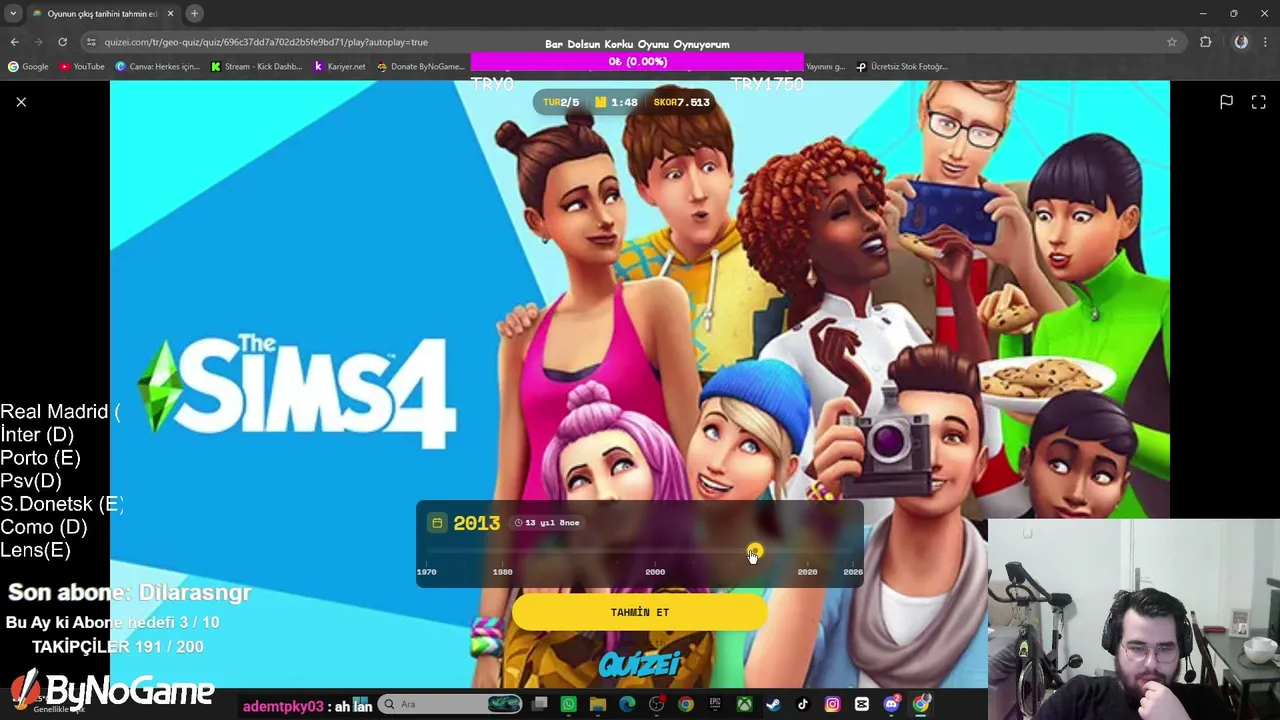
Task: Close the quiz with the X icon
Action: click(21, 102)
